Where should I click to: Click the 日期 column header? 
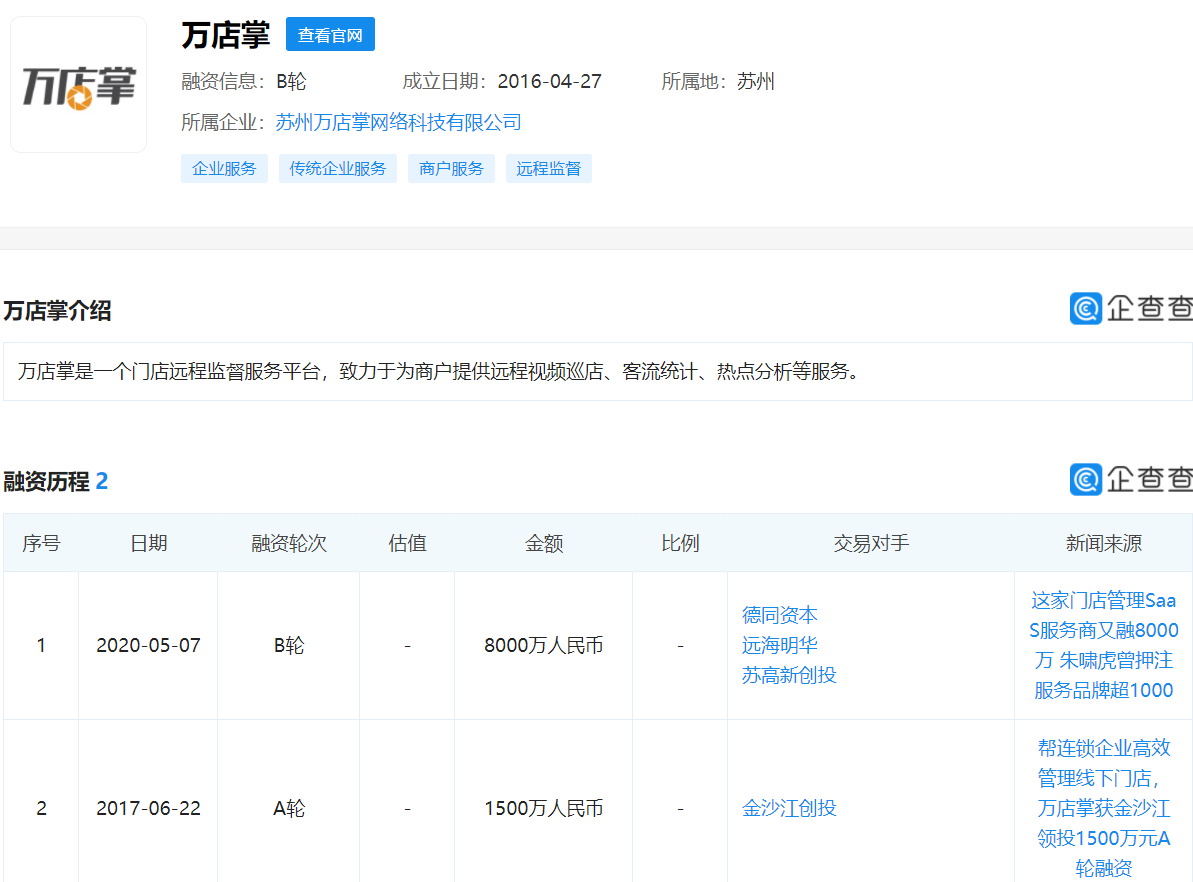pyautogui.click(x=147, y=542)
